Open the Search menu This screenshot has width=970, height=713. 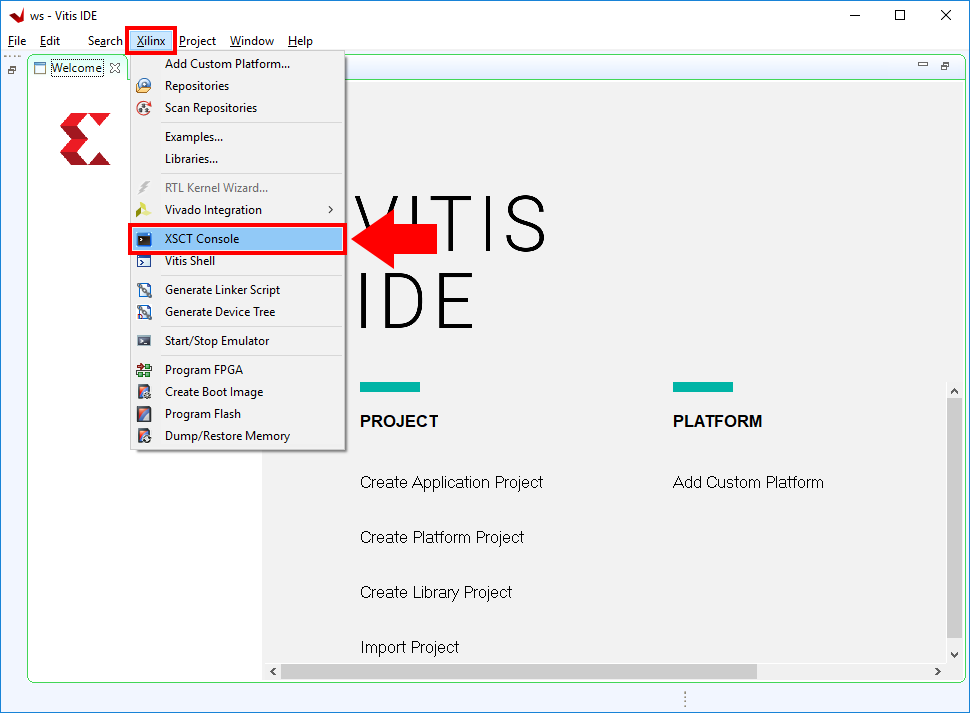coord(105,41)
